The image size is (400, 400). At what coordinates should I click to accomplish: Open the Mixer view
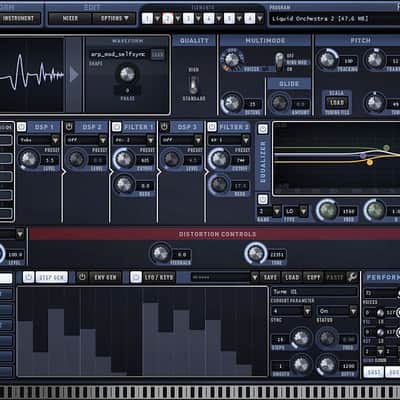(x=70, y=19)
